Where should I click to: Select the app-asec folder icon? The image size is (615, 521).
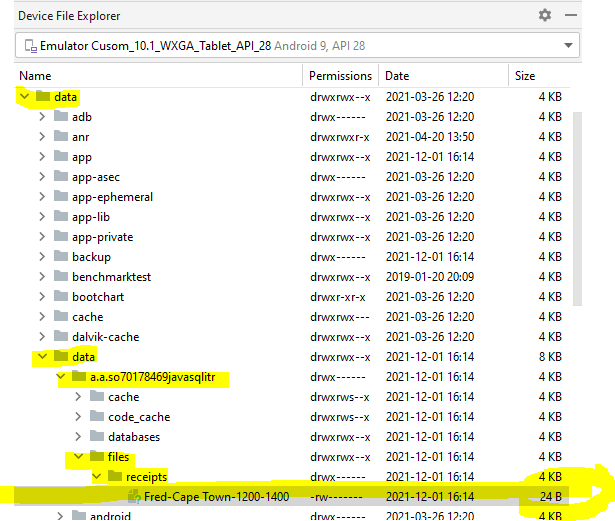pos(61,176)
